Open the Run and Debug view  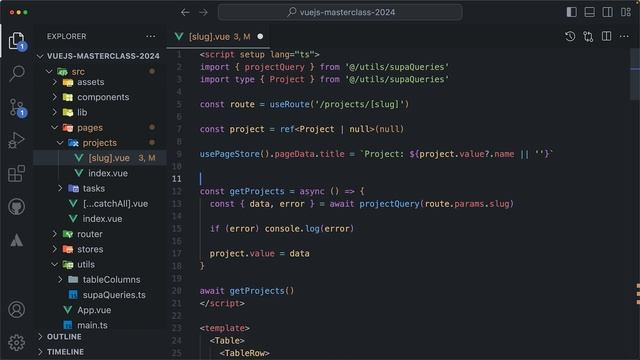point(16,140)
